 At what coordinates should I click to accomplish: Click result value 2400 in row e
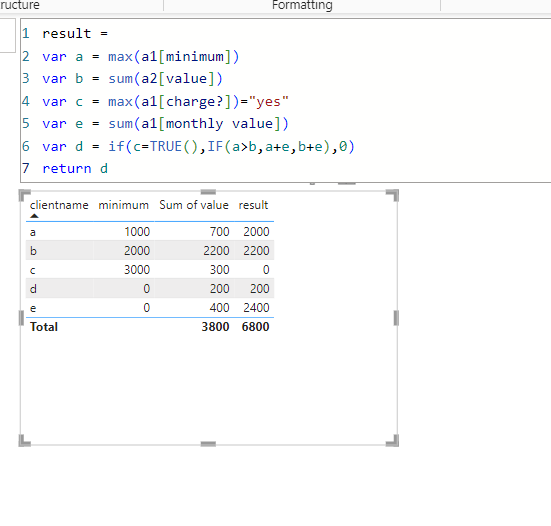pyautogui.click(x=256, y=308)
